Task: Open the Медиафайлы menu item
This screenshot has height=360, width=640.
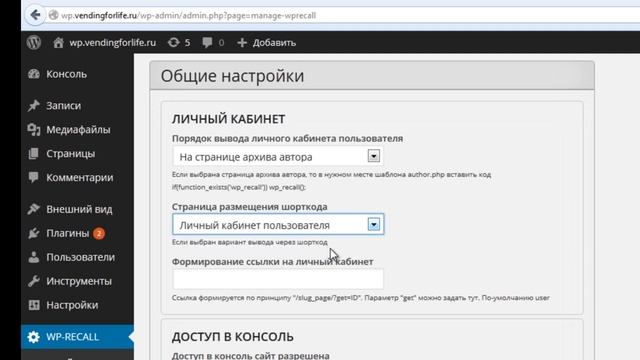Action: pos(78,129)
